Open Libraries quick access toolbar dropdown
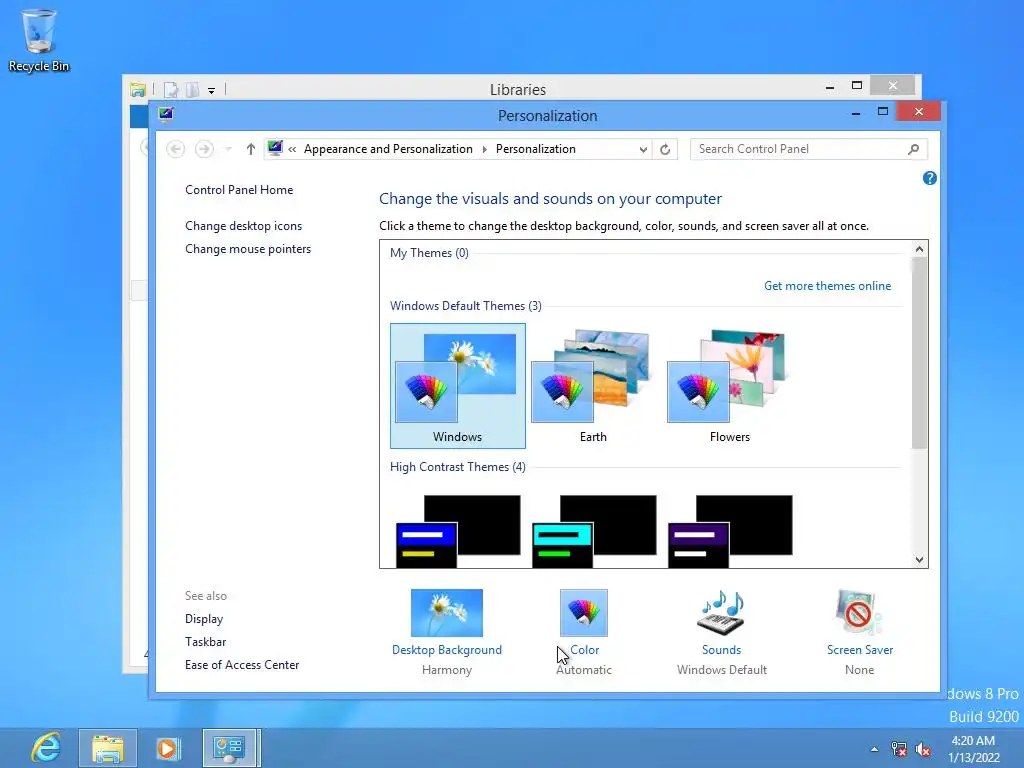The image size is (1024, 768). click(212, 91)
